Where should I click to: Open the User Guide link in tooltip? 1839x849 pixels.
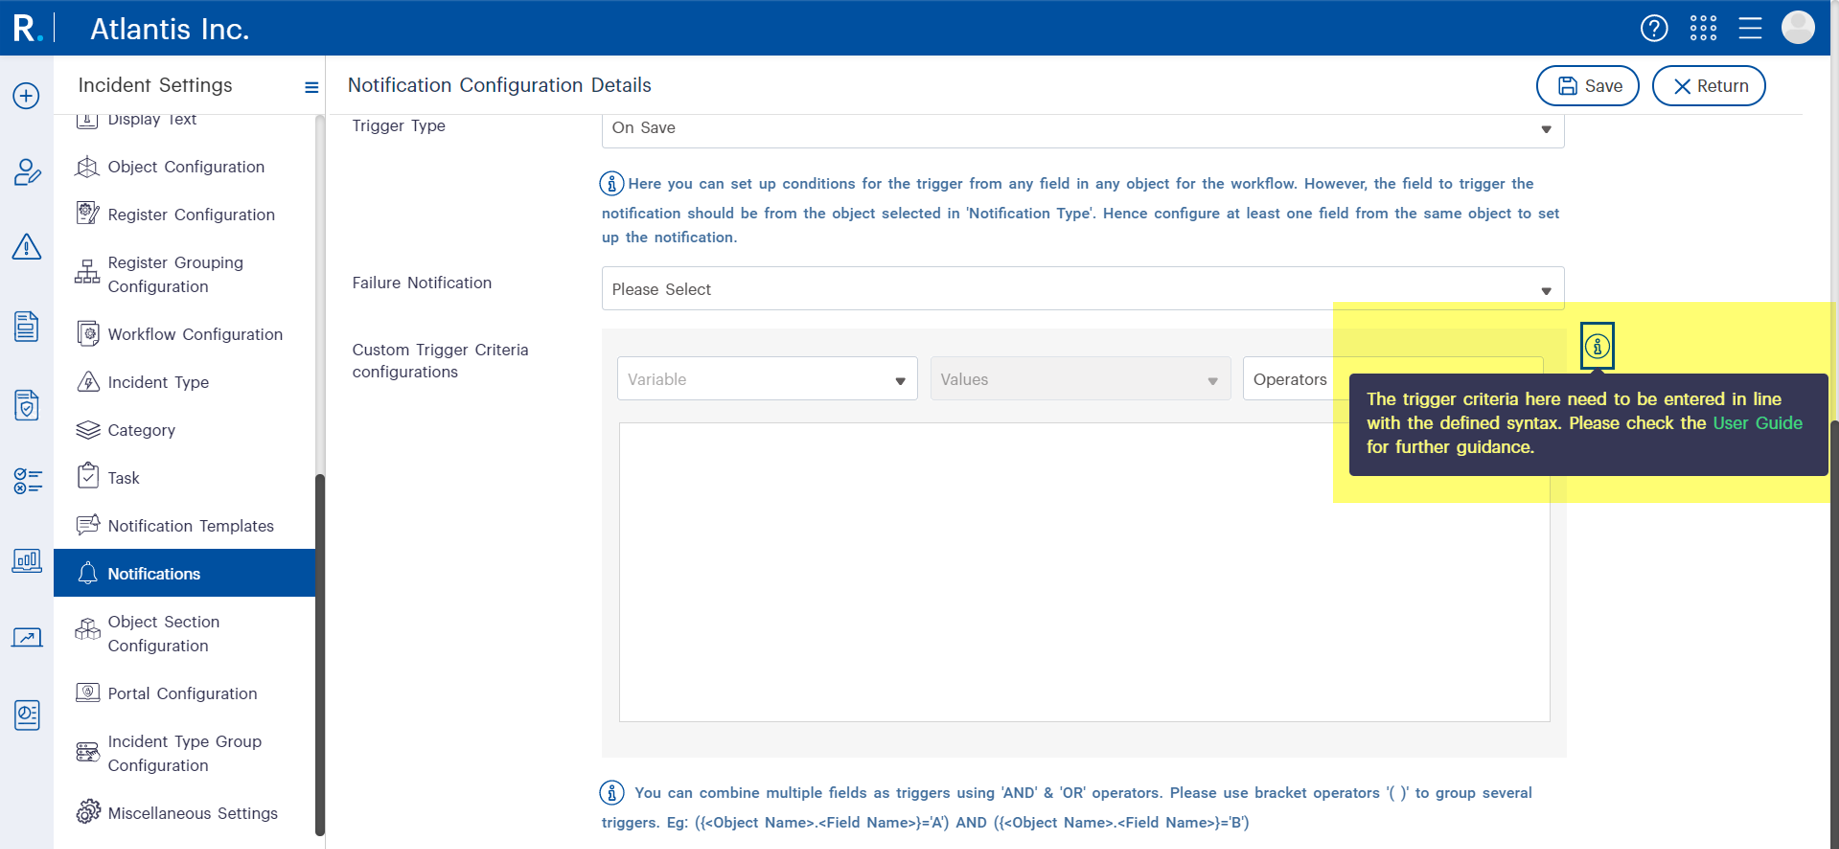coord(1757,423)
